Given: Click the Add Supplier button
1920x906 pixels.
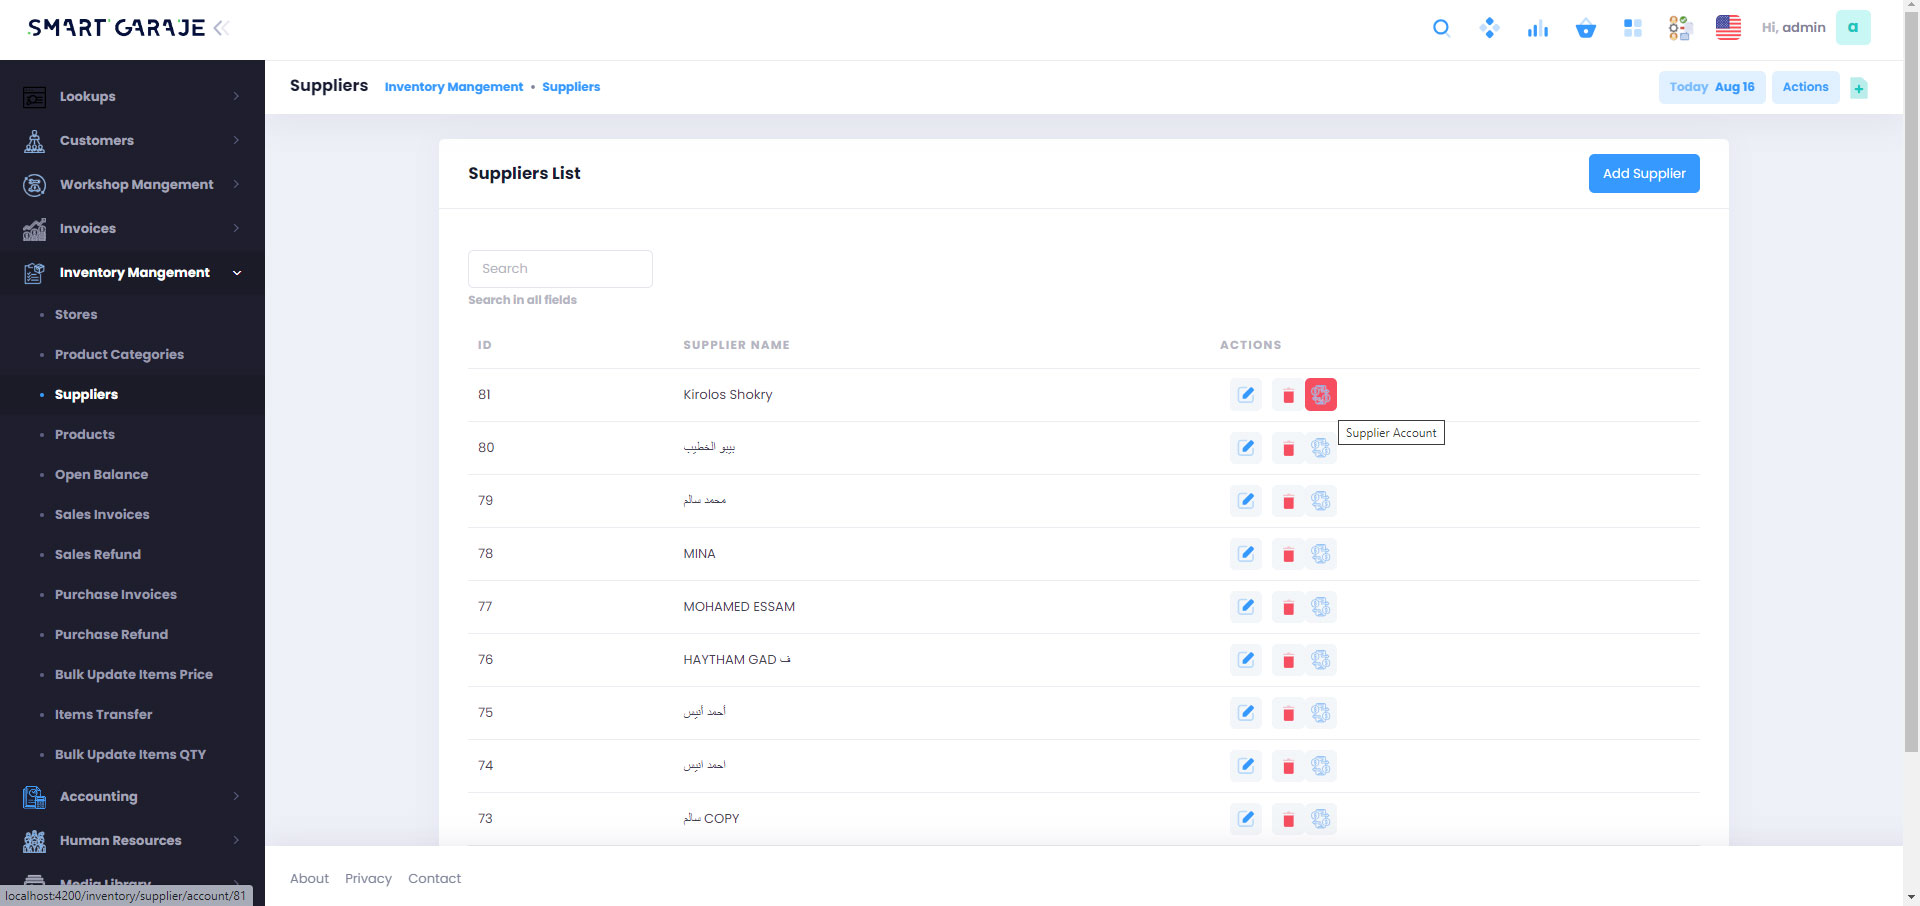Looking at the screenshot, I should pos(1644,174).
